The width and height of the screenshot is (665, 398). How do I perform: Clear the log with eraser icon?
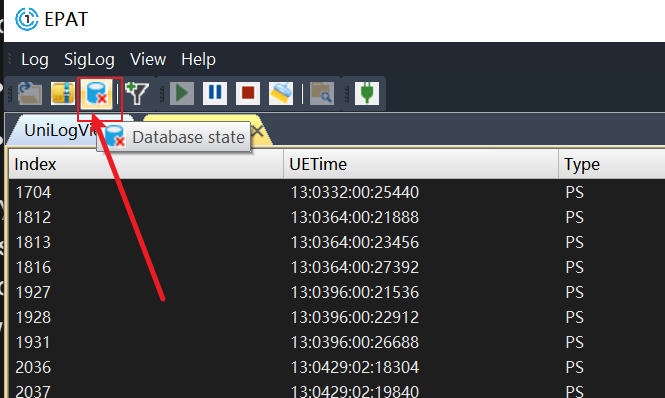pos(281,93)
